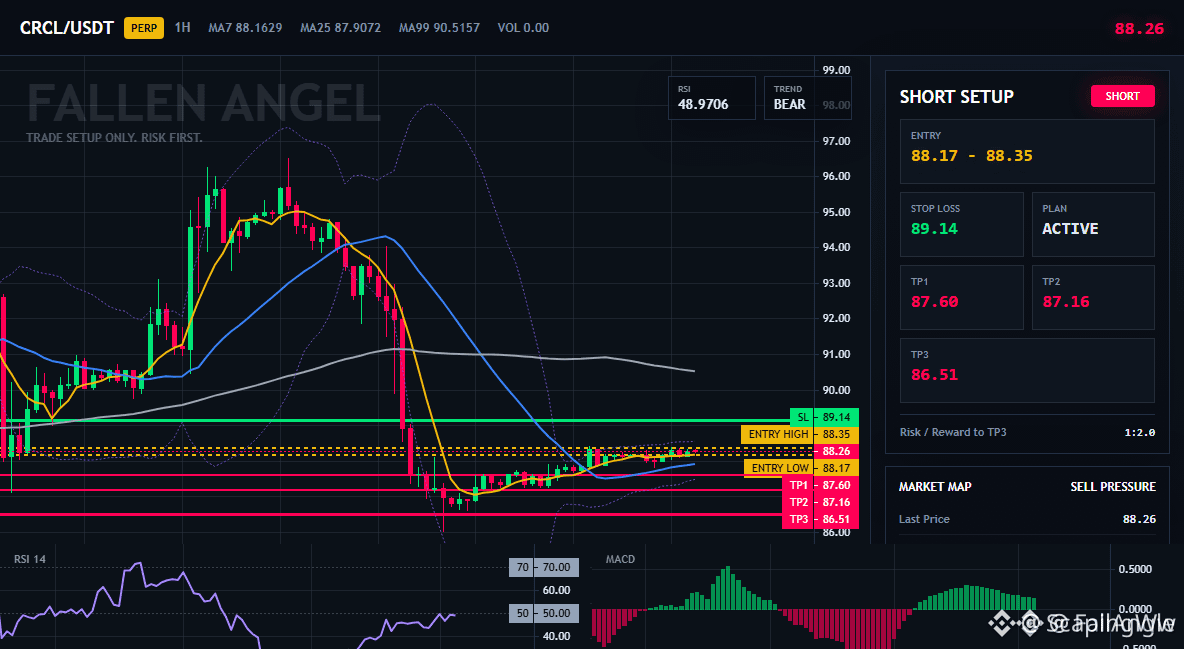Click the 70 70.00 RSI level tag
1184x649 pixels.
tap(544, 567)
